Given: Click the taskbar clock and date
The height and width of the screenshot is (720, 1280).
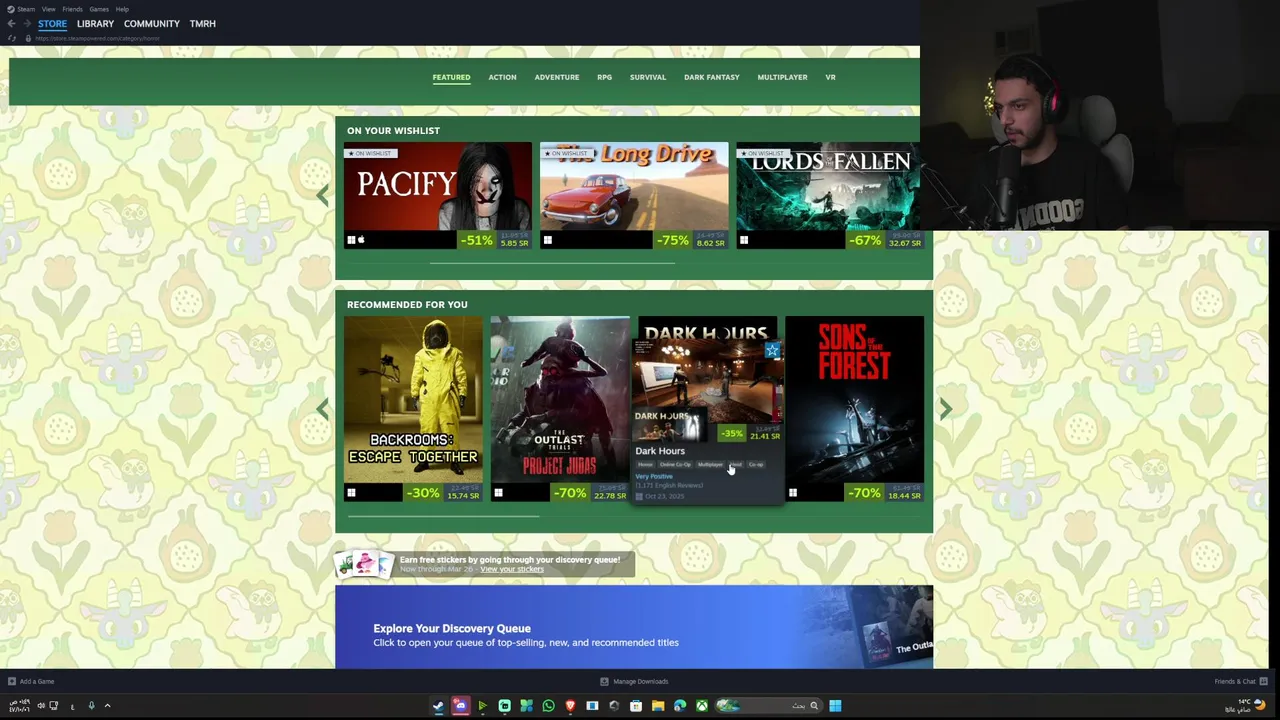Looking at the screenshot, I should 20,706.
